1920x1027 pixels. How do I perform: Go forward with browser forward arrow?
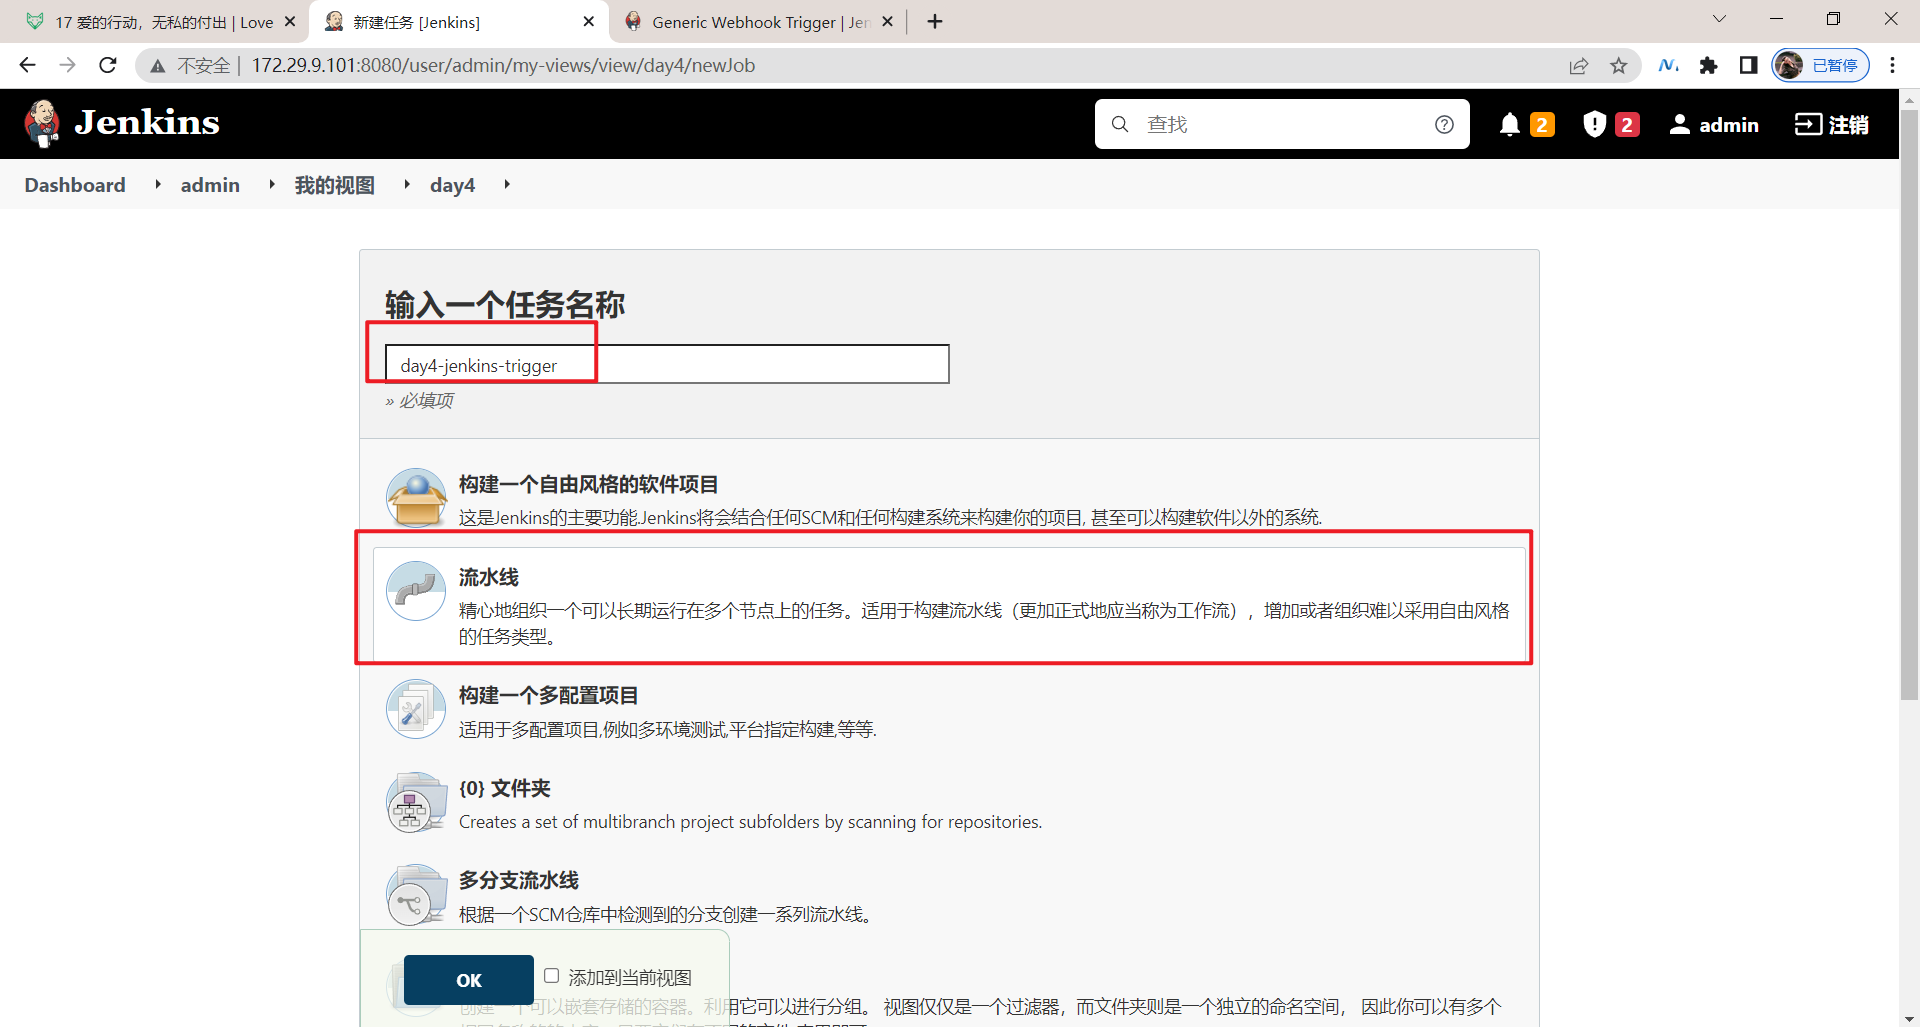pos(67,65)
